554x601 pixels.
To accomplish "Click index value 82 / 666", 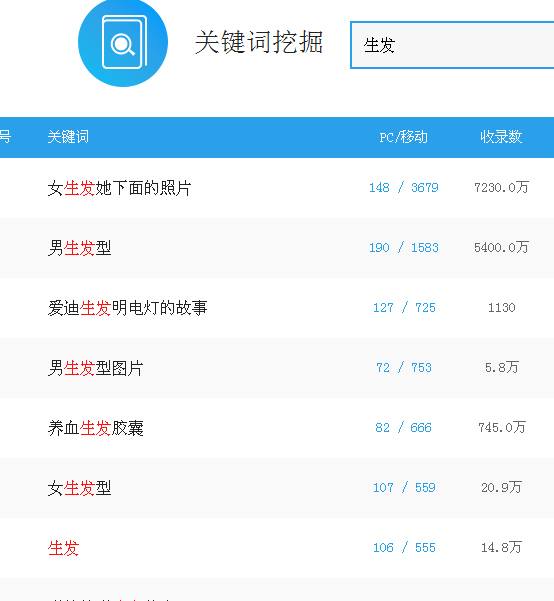I will click(x=403, y=428).
